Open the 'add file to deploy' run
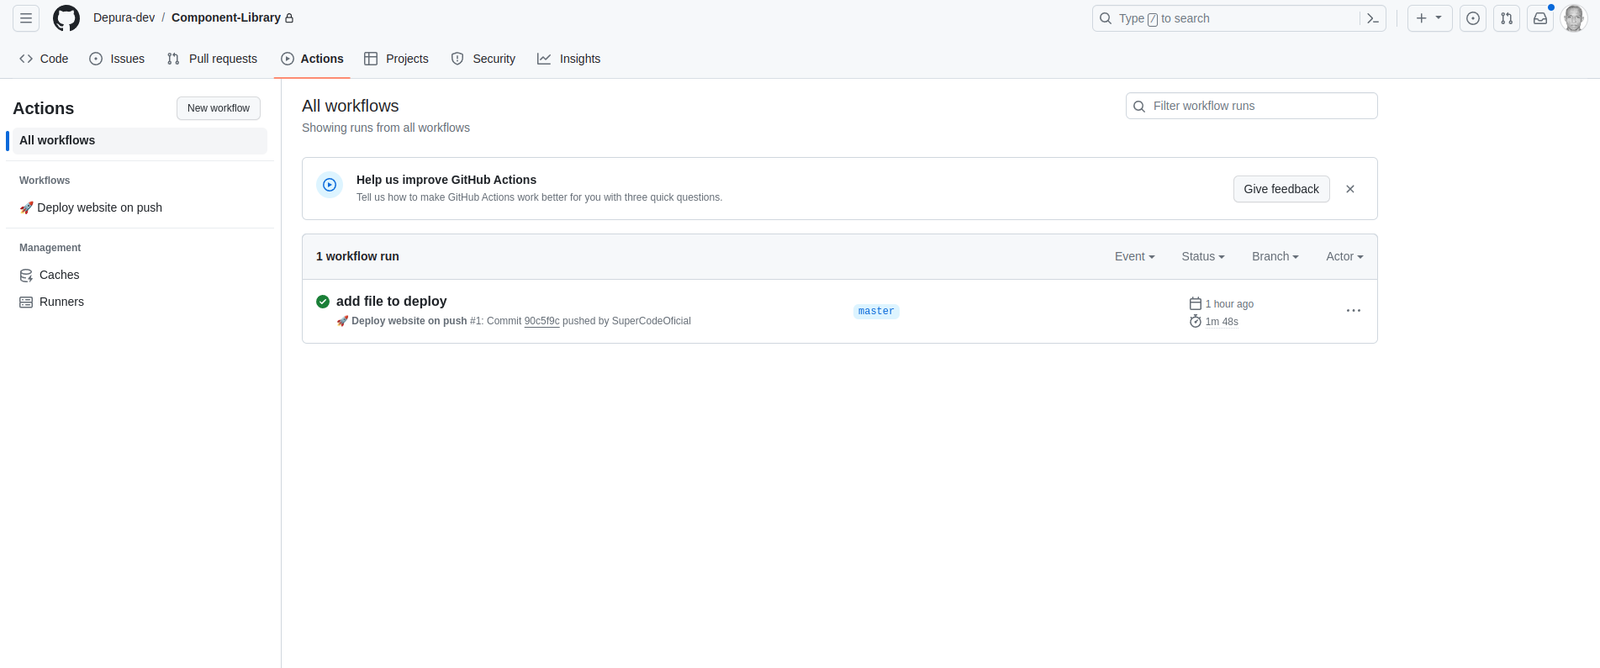The image size is (1600, 668). [391, 301]
